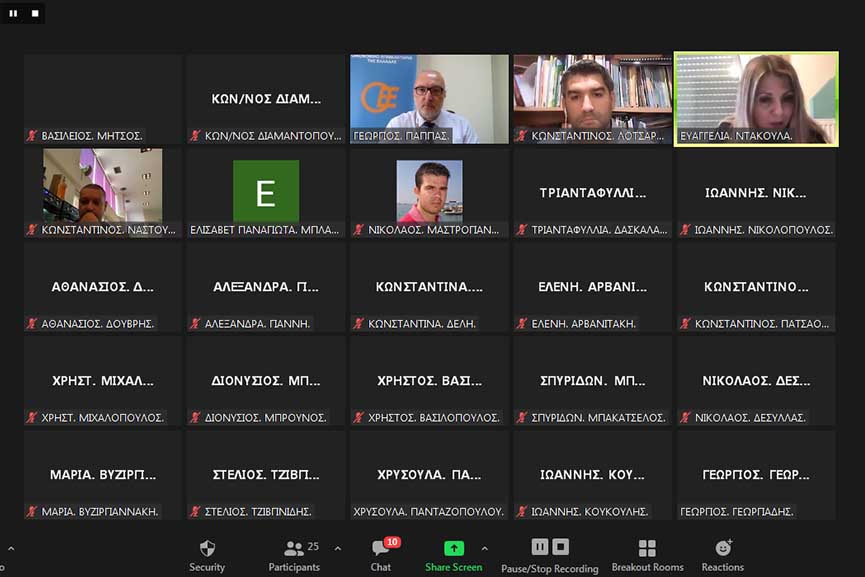This screenshot has height=577, width=865.
Task: Stop recording from top-left indicator
Action: [35, 13]
